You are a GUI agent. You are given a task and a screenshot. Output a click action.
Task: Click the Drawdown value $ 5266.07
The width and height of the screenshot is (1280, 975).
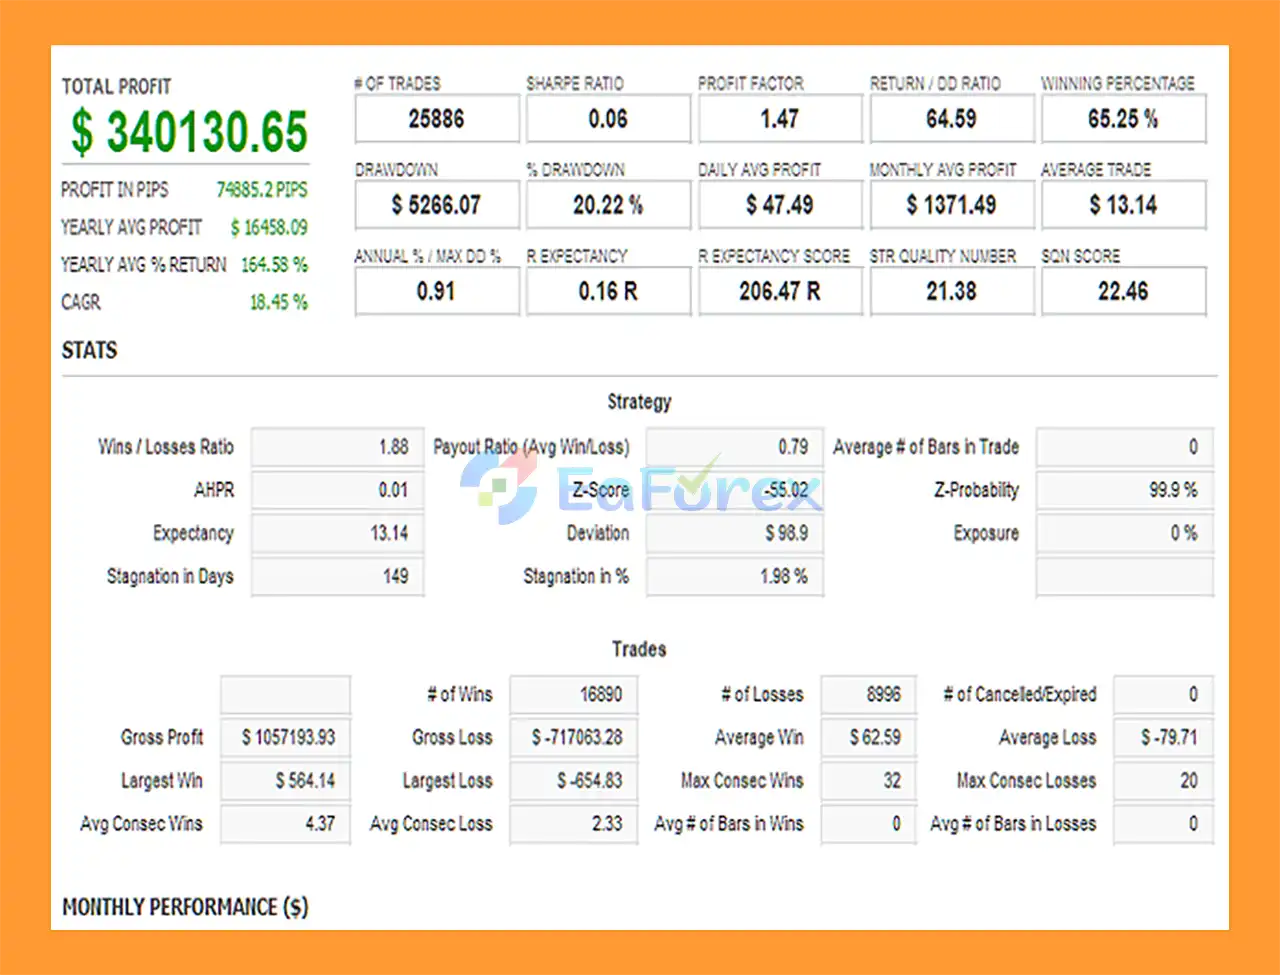point(437,205)
